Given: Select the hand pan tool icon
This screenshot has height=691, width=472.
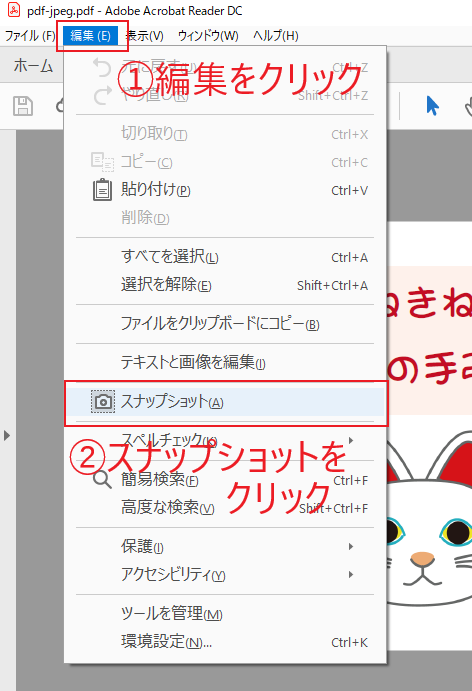Looking at the screenshot, I should pyautogui.click(x=468, y=107).
